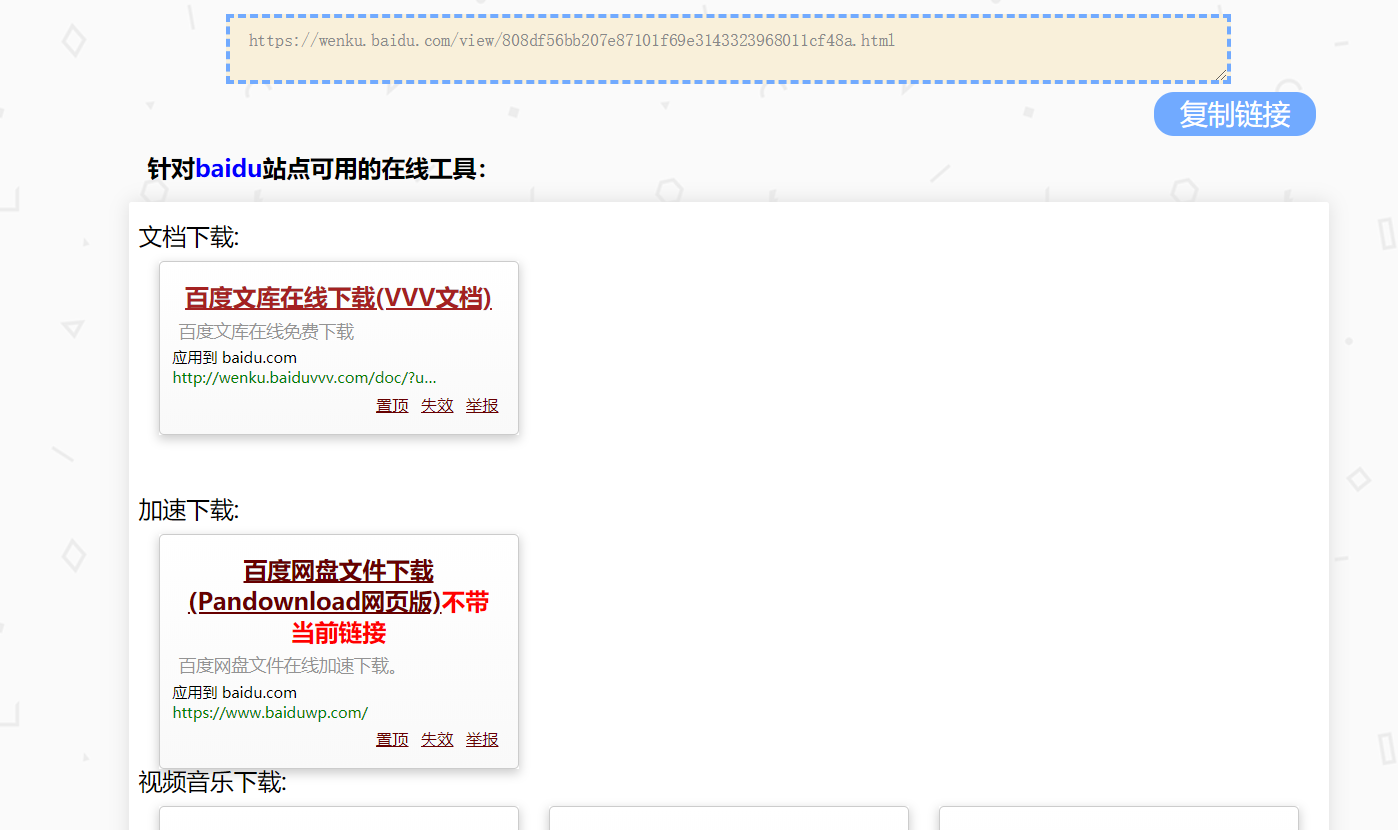Click the first card under 视频音乐下载
The height and width of the screenshot is (830, 1398).
point(338,822)
